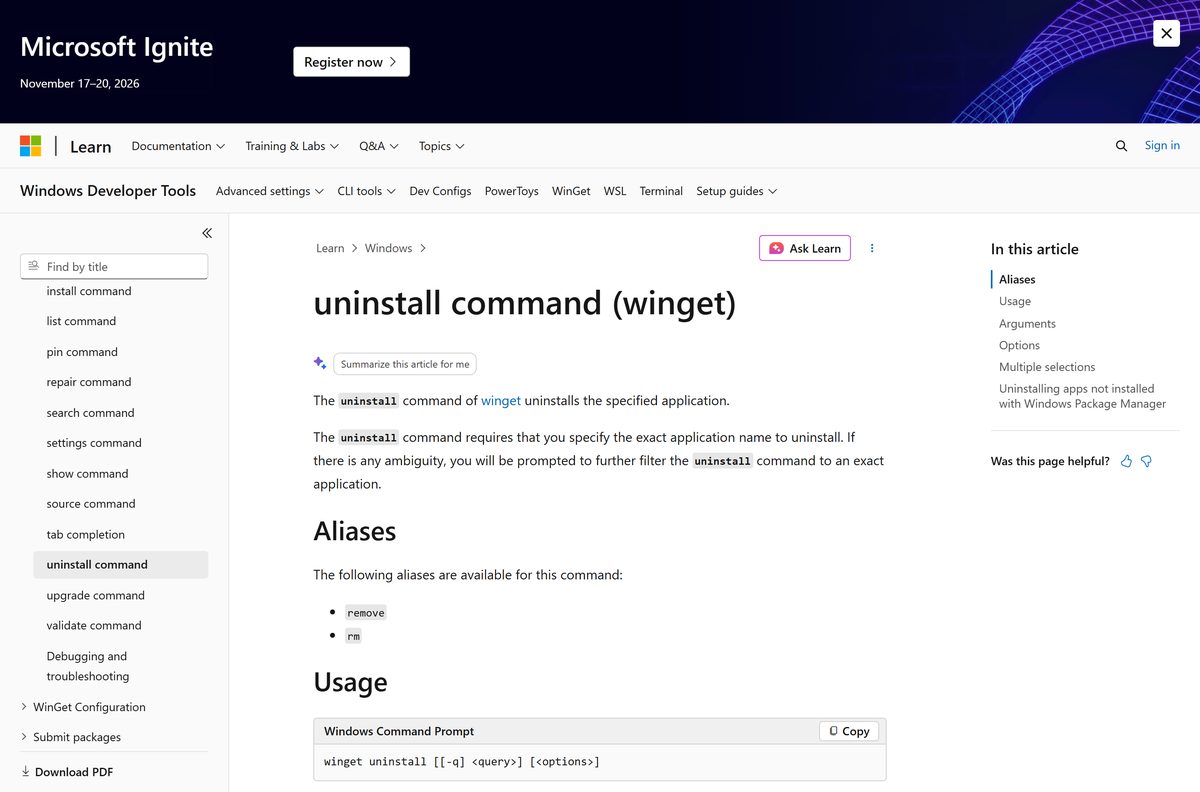Expand the Documentation dropdown
Screen dimensions: 1200x792
coord(178,146)
